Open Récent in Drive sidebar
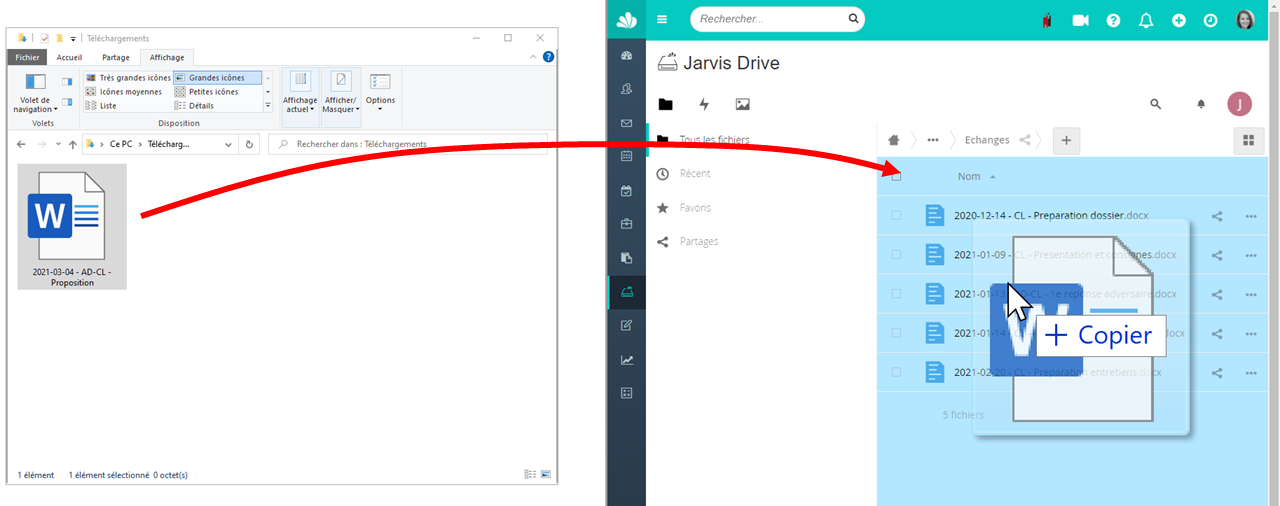 point(695,174)
